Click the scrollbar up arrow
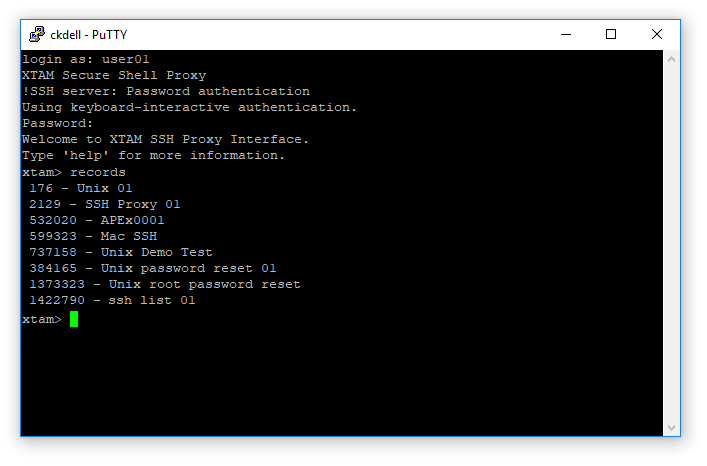Viewport: 707px width, 466px height. [672, 59]
